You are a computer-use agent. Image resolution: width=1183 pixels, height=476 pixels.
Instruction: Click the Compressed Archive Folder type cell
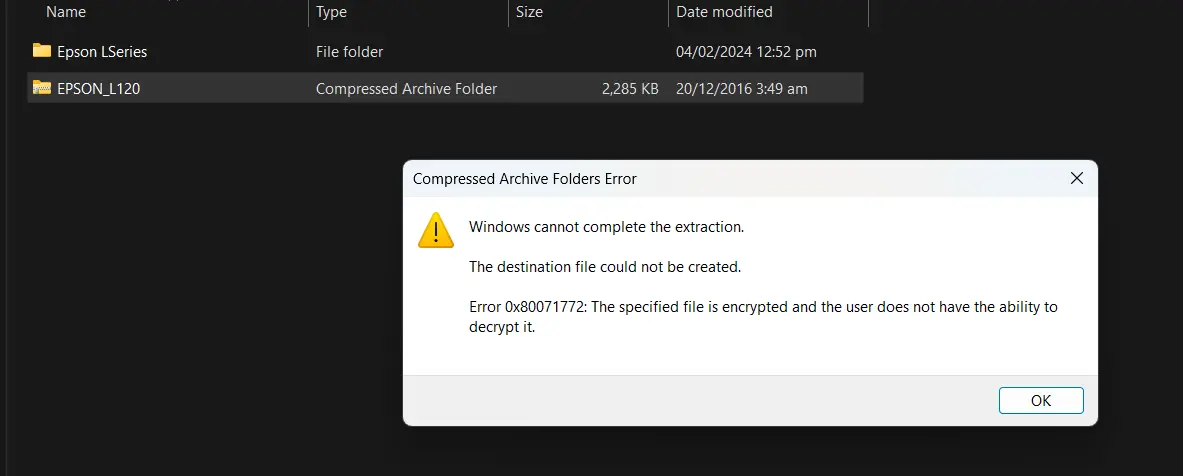(407, 89)
